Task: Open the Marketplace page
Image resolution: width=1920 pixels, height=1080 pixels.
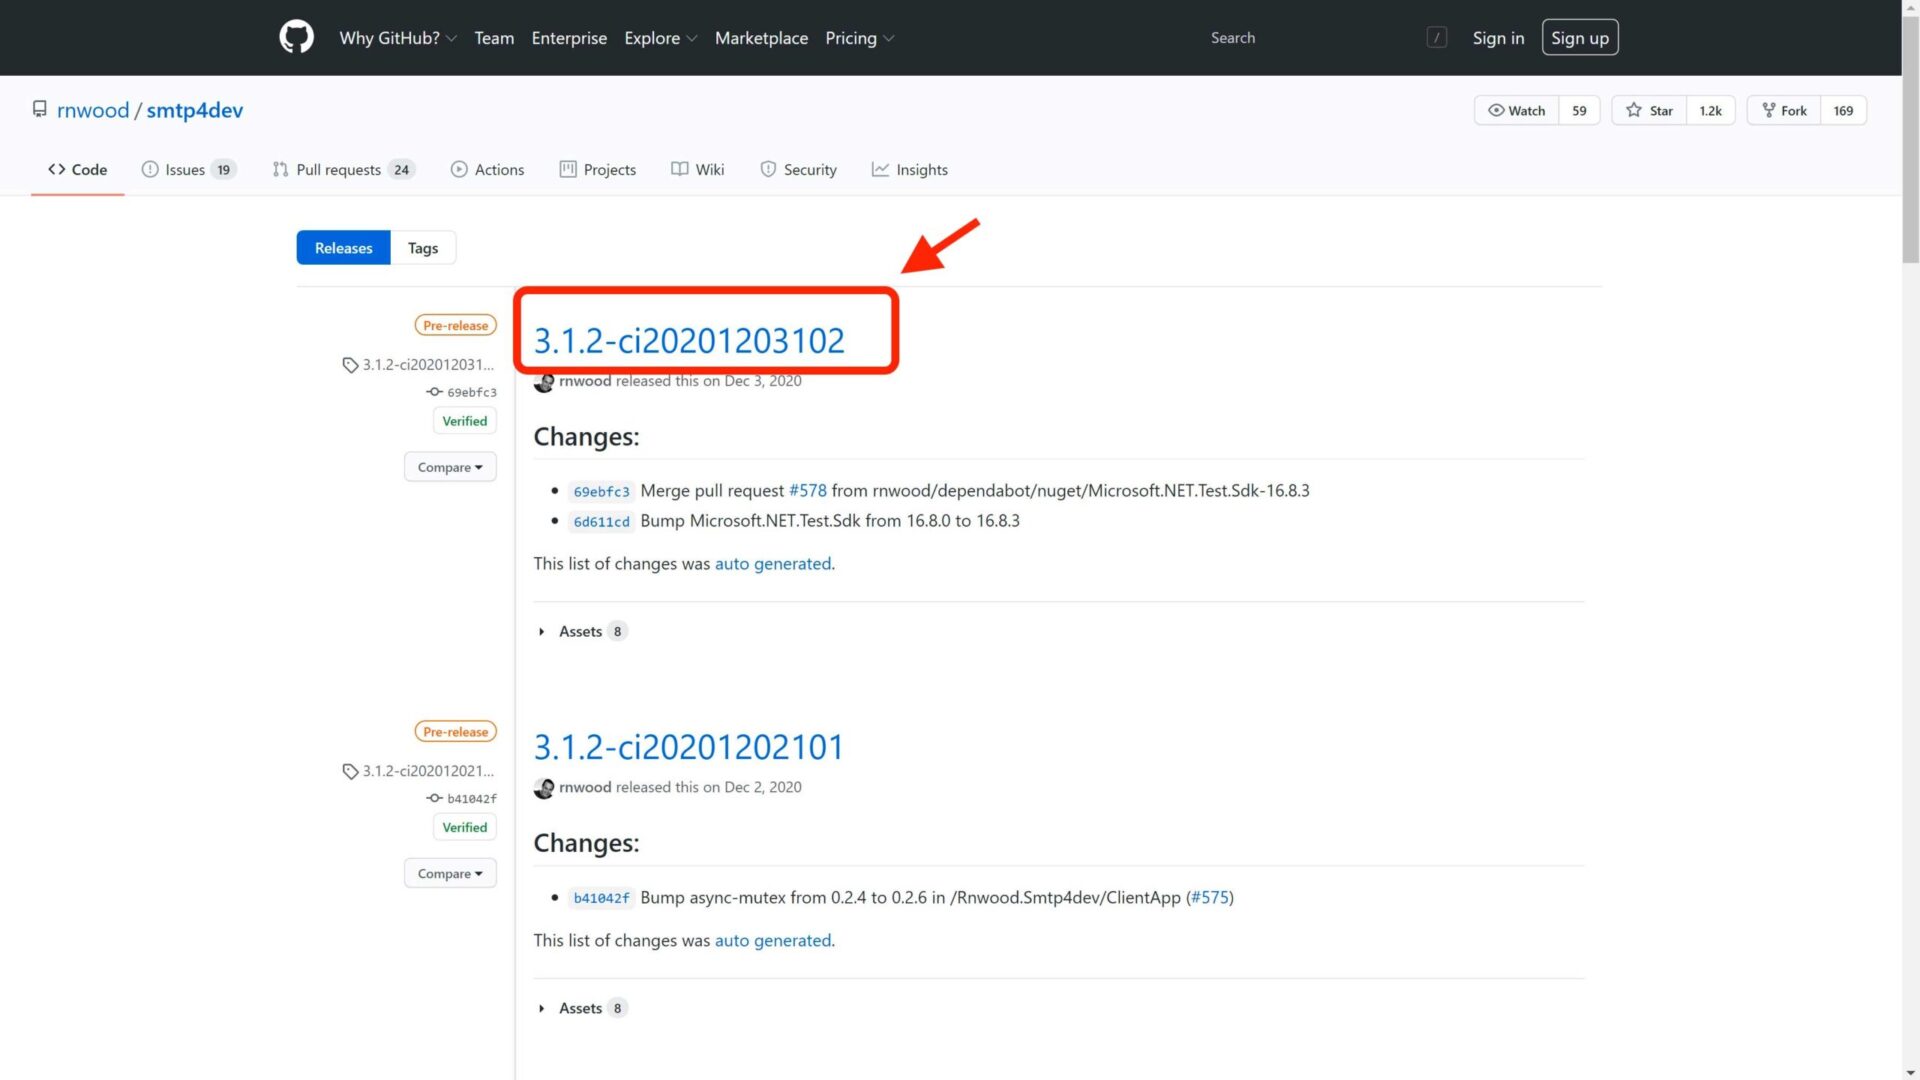Action: click(x=761, y=38)
